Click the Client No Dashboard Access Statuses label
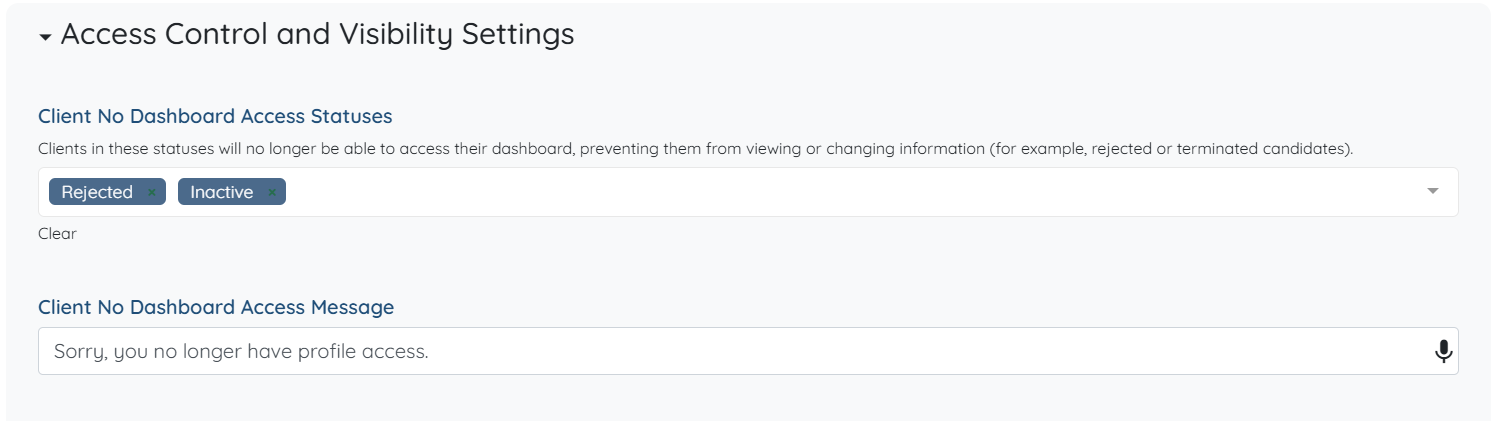 click(x=215, y=116)
